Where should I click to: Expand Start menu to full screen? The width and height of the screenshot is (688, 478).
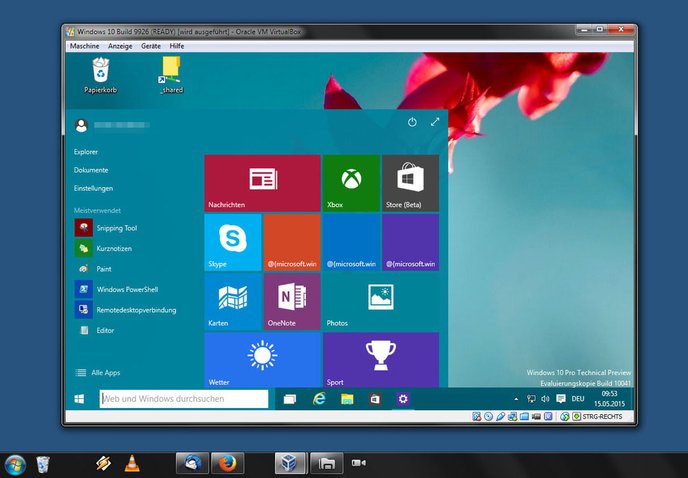coord(435,122)
